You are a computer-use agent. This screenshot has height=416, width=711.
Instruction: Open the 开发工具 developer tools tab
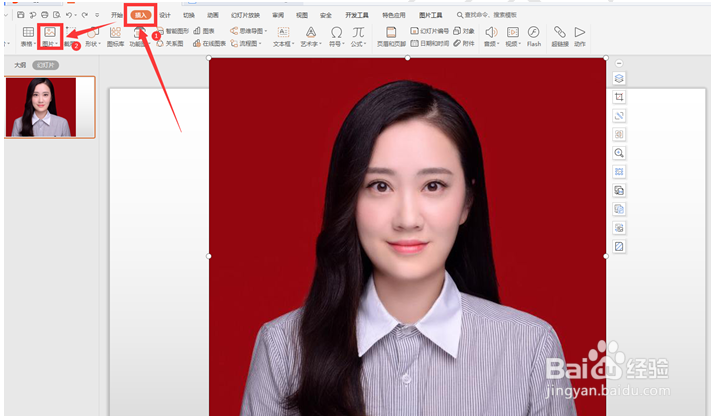tap(357, 15)
